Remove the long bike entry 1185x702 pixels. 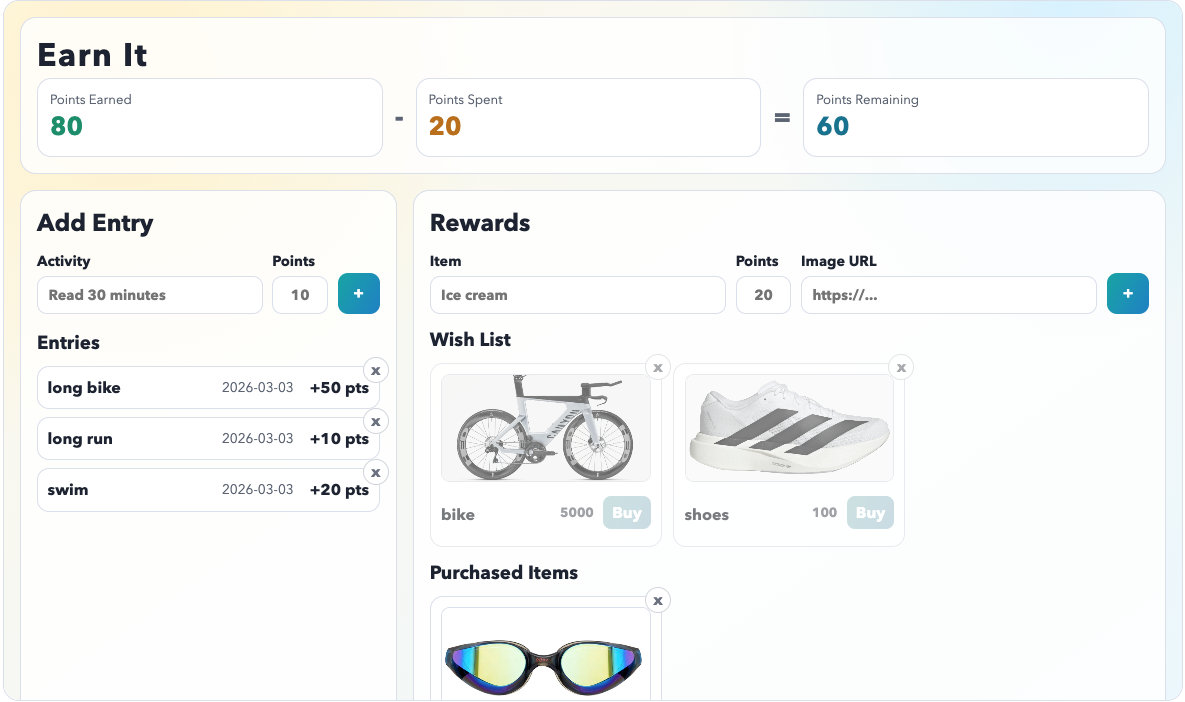click(x=376, y=370)
